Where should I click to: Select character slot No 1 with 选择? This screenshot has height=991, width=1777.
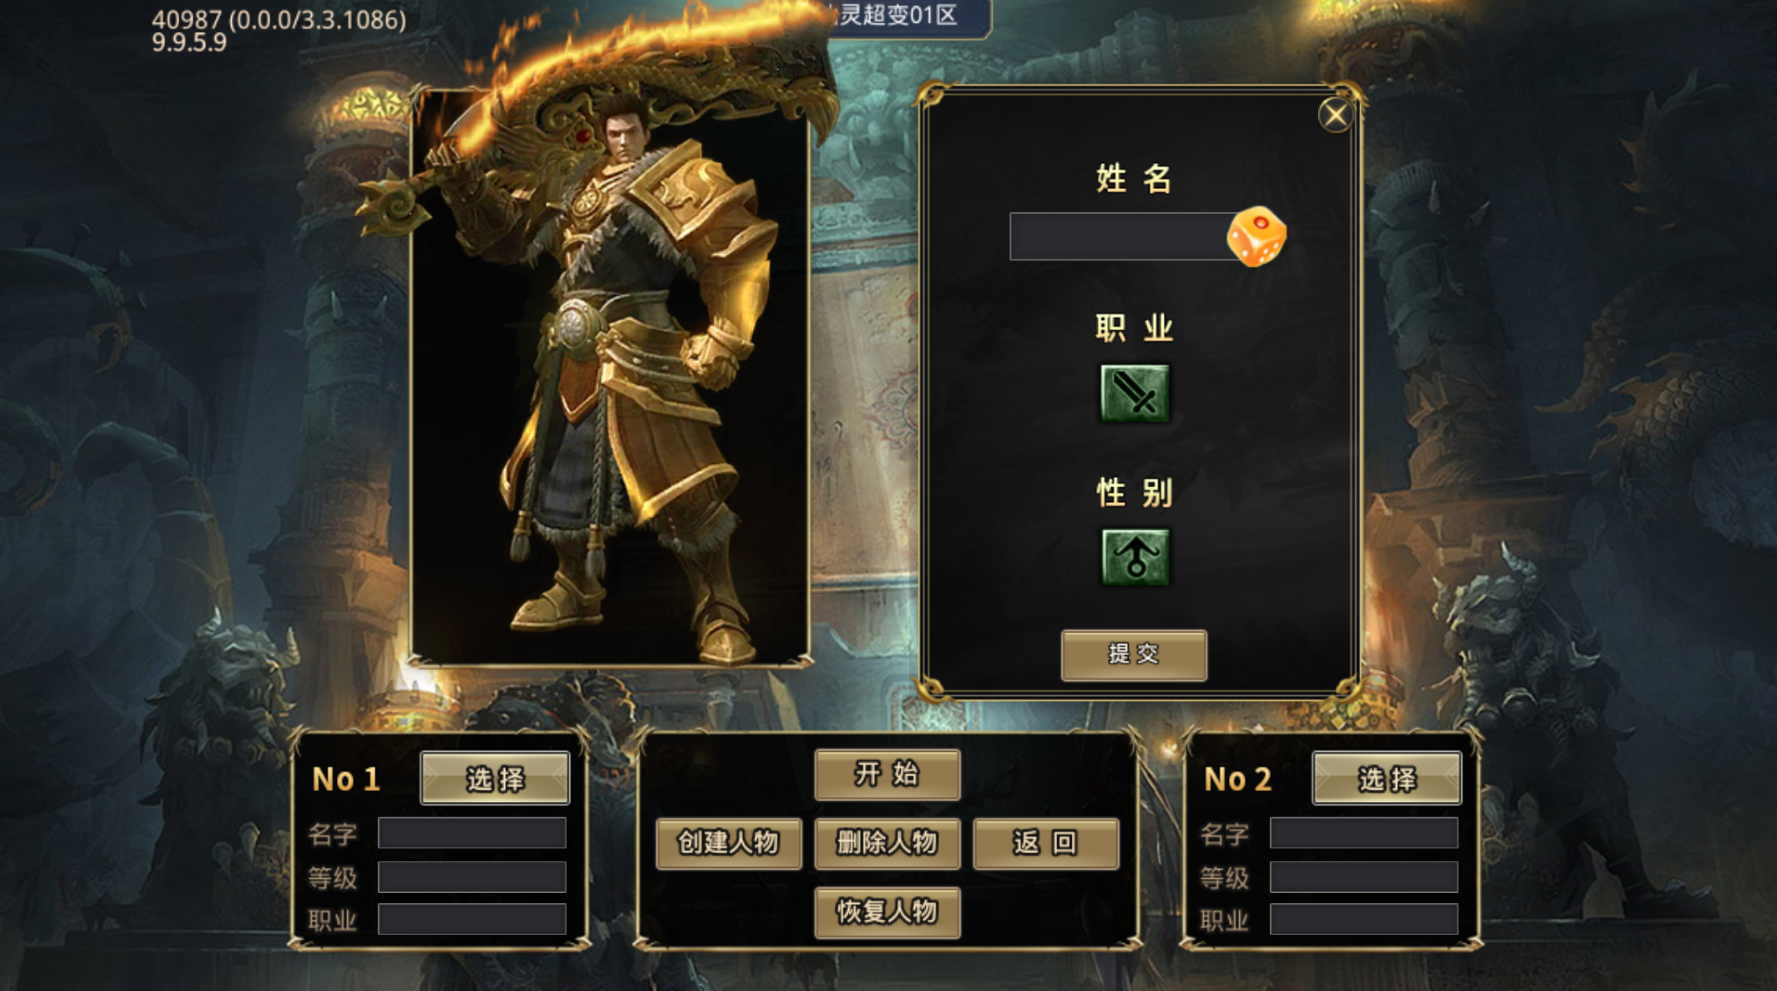click(x=495, y=779)
